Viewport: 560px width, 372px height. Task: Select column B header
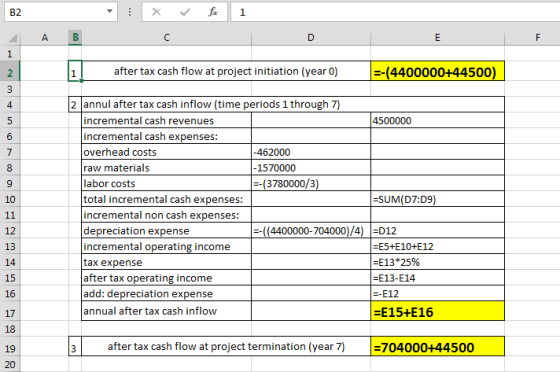[x=75, y=37]
